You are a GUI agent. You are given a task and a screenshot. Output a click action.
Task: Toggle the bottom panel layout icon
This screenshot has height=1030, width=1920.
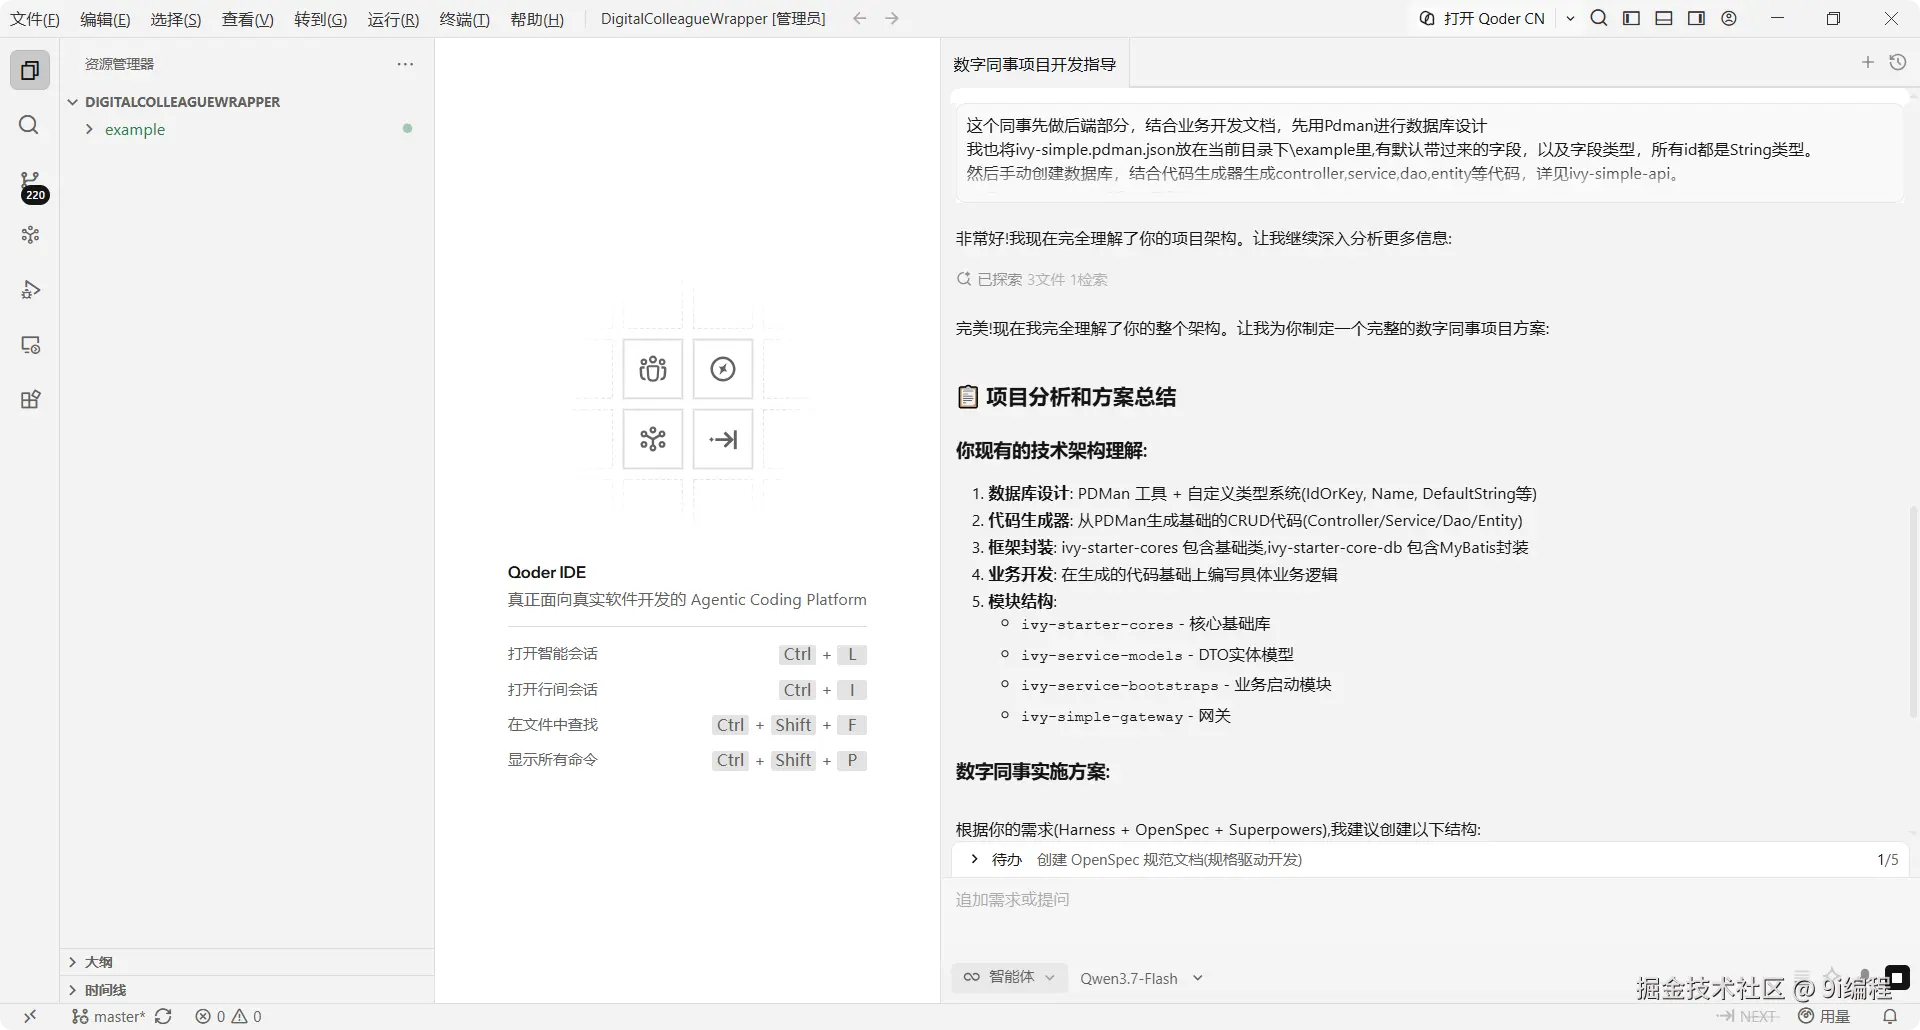click(x=1664, y=18)
